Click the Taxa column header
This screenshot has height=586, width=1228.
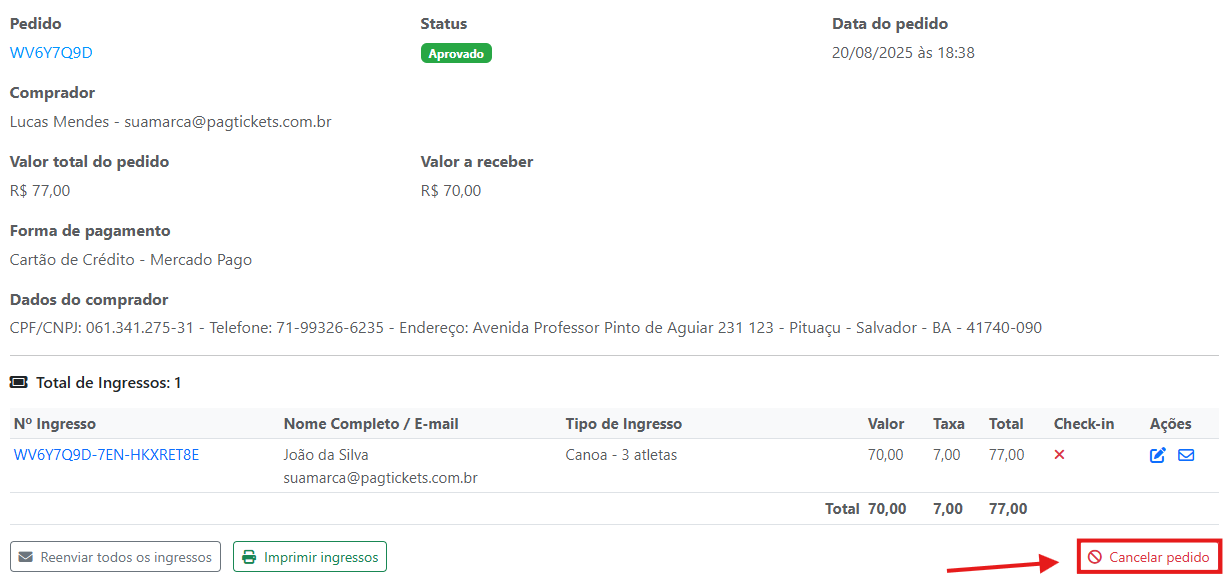[949, 424]
